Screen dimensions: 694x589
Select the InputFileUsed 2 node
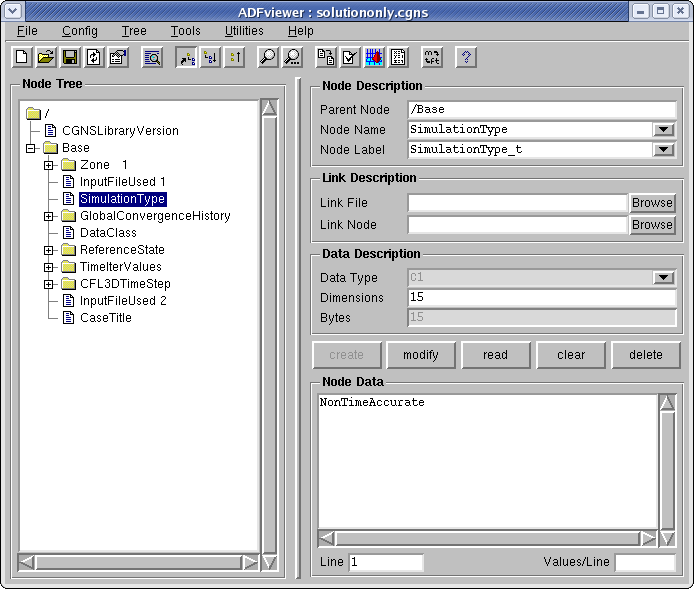(x=123, y=301)
